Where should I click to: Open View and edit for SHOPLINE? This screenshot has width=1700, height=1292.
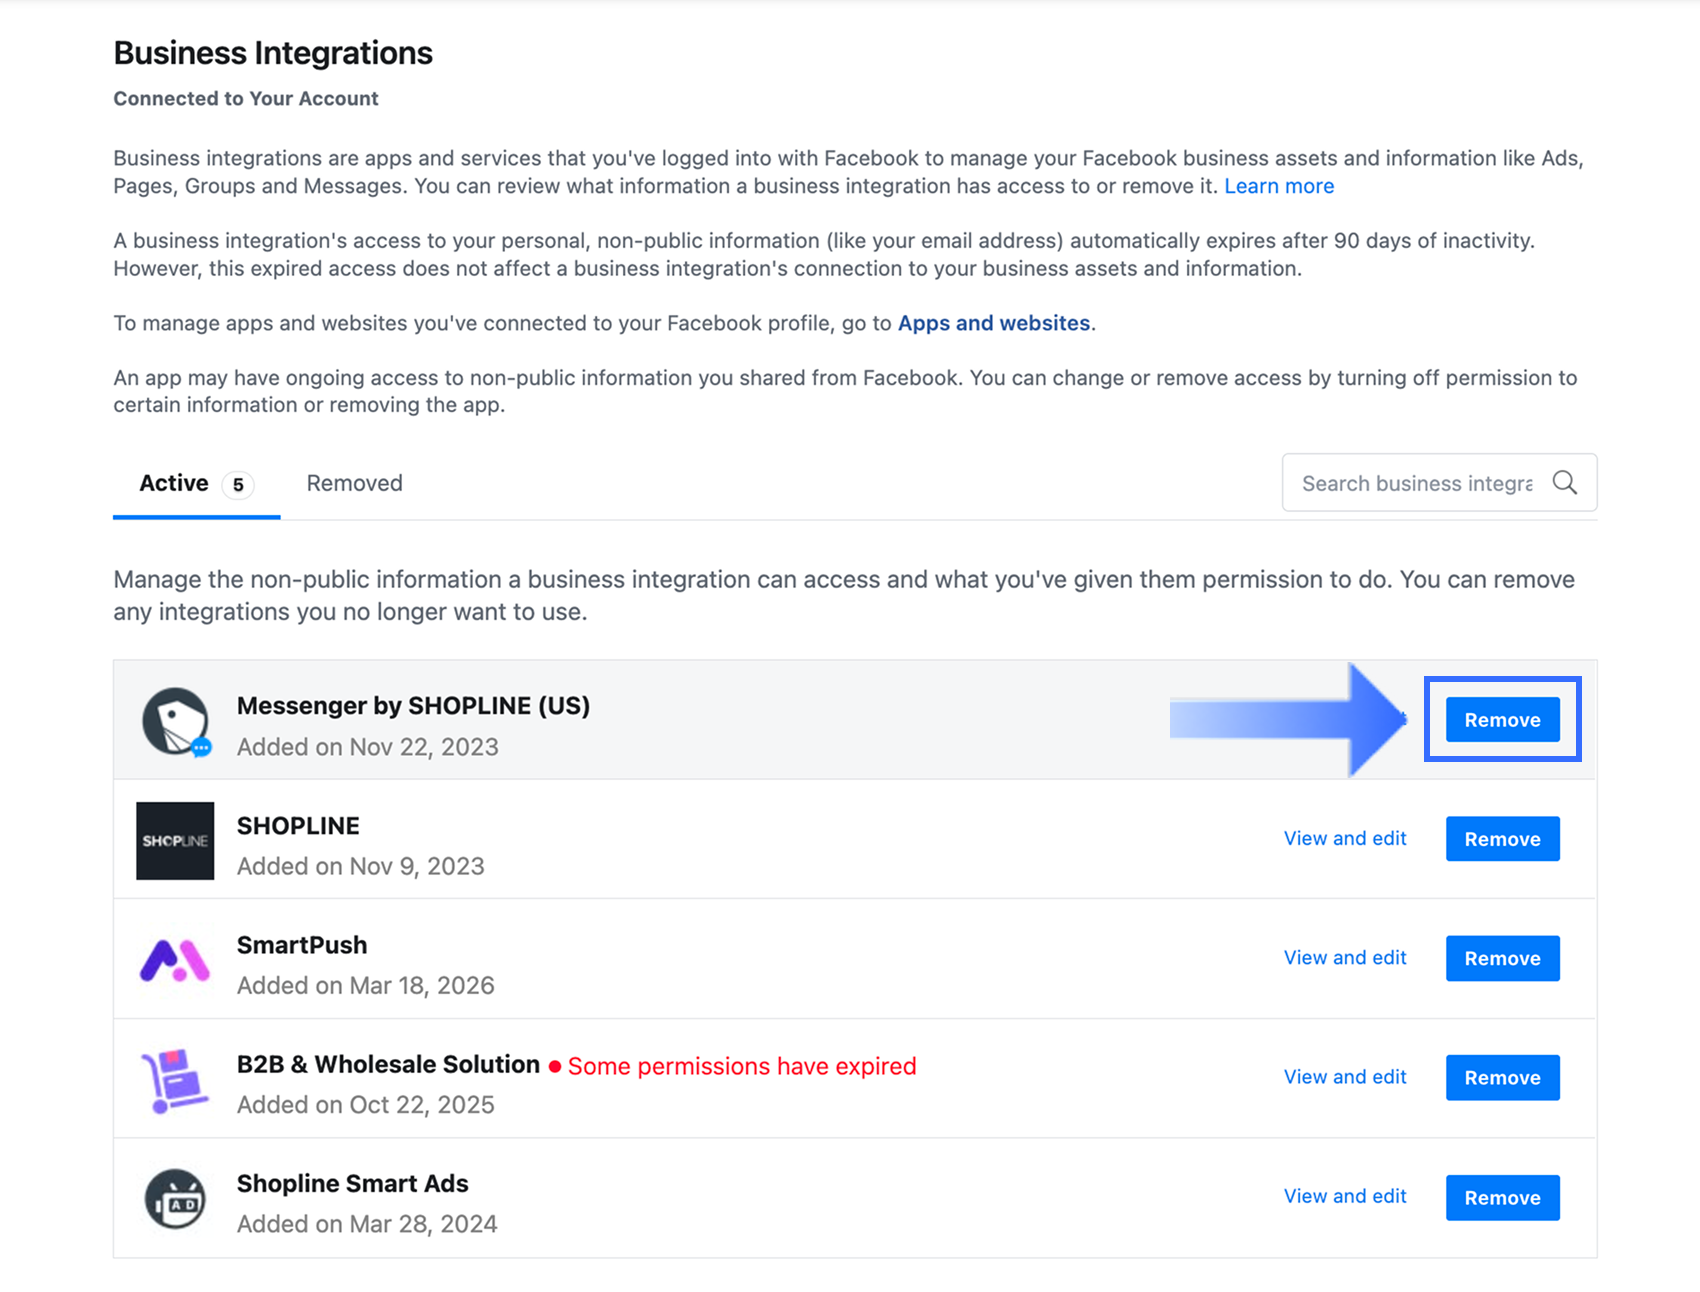[x=1345, y=839]
